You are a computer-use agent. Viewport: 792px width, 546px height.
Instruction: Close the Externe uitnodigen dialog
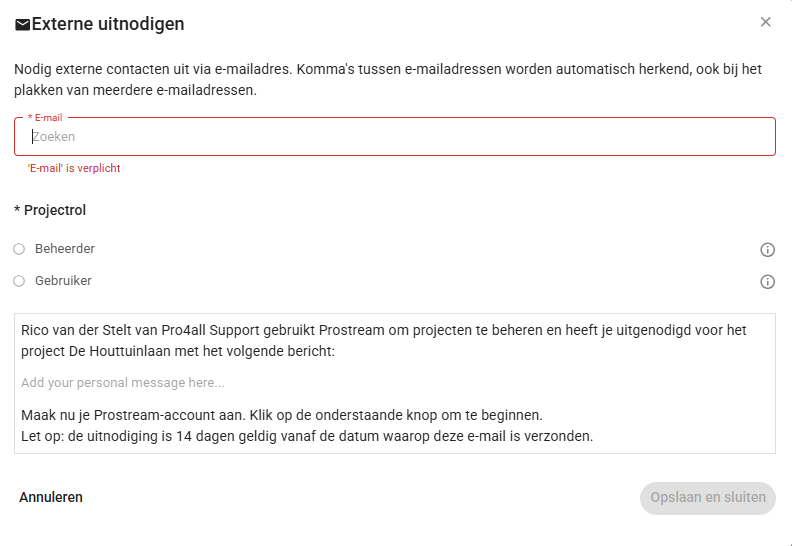point(765,22)
